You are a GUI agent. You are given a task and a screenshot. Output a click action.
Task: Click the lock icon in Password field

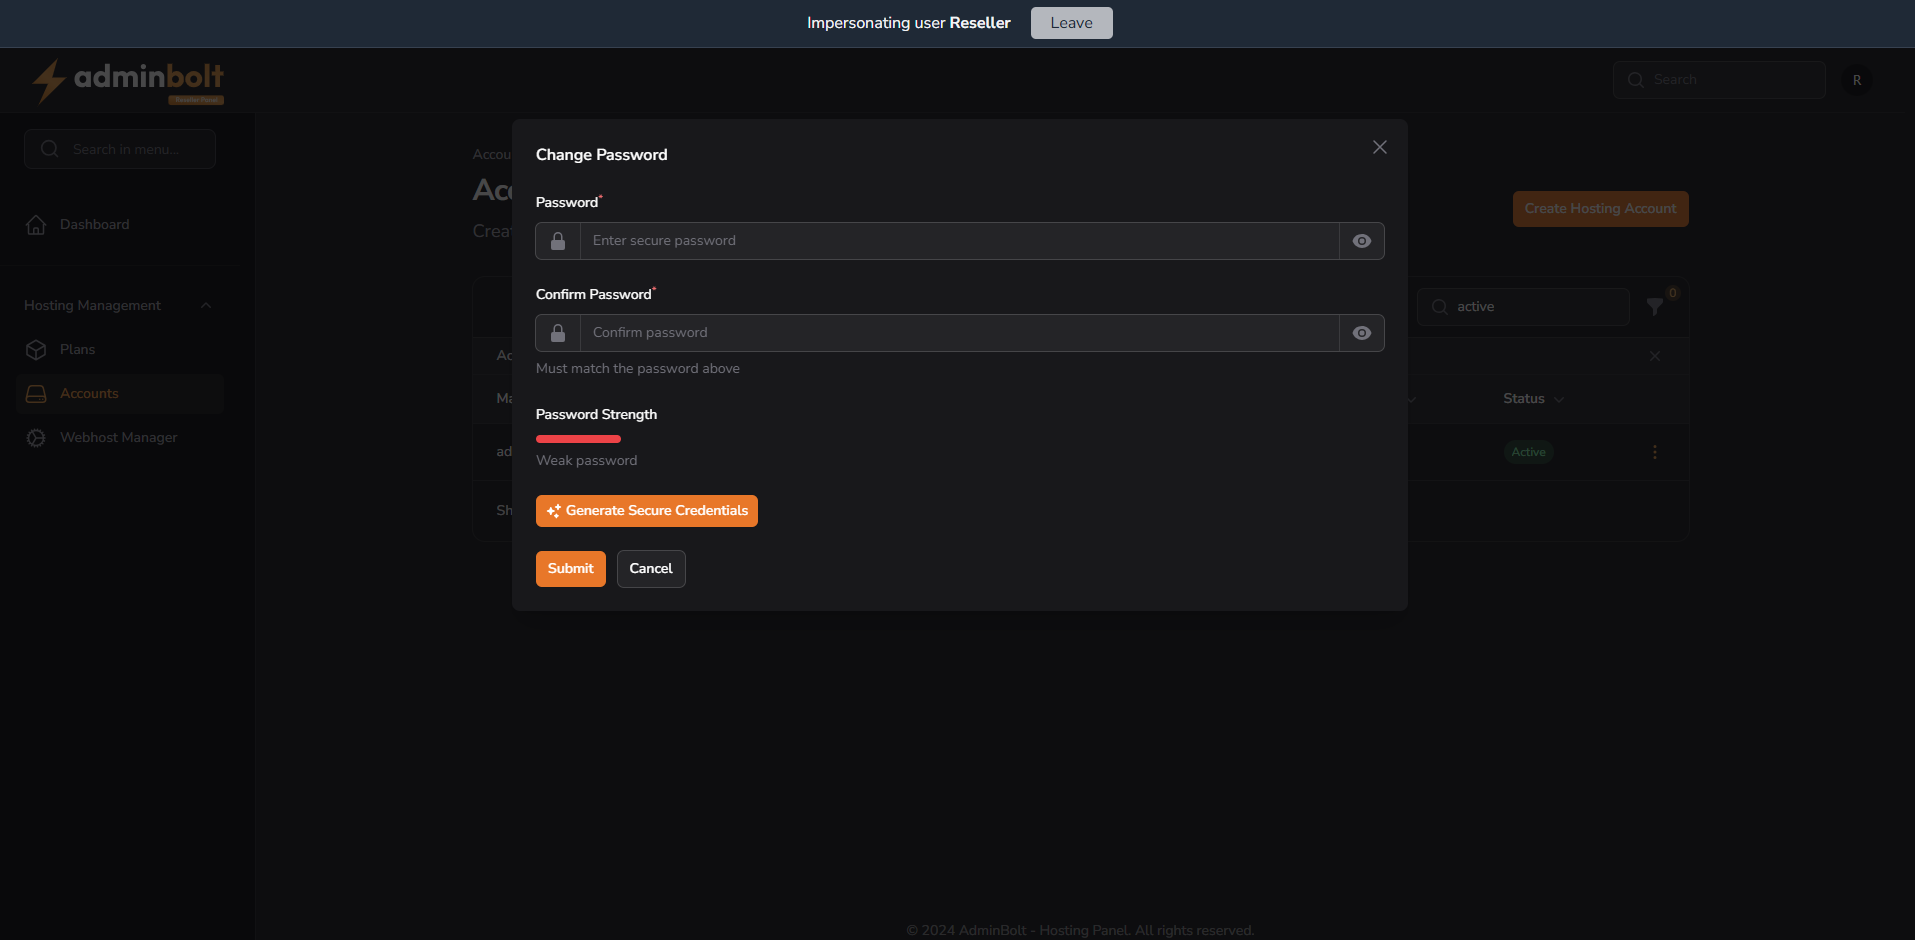click(557, 240)
